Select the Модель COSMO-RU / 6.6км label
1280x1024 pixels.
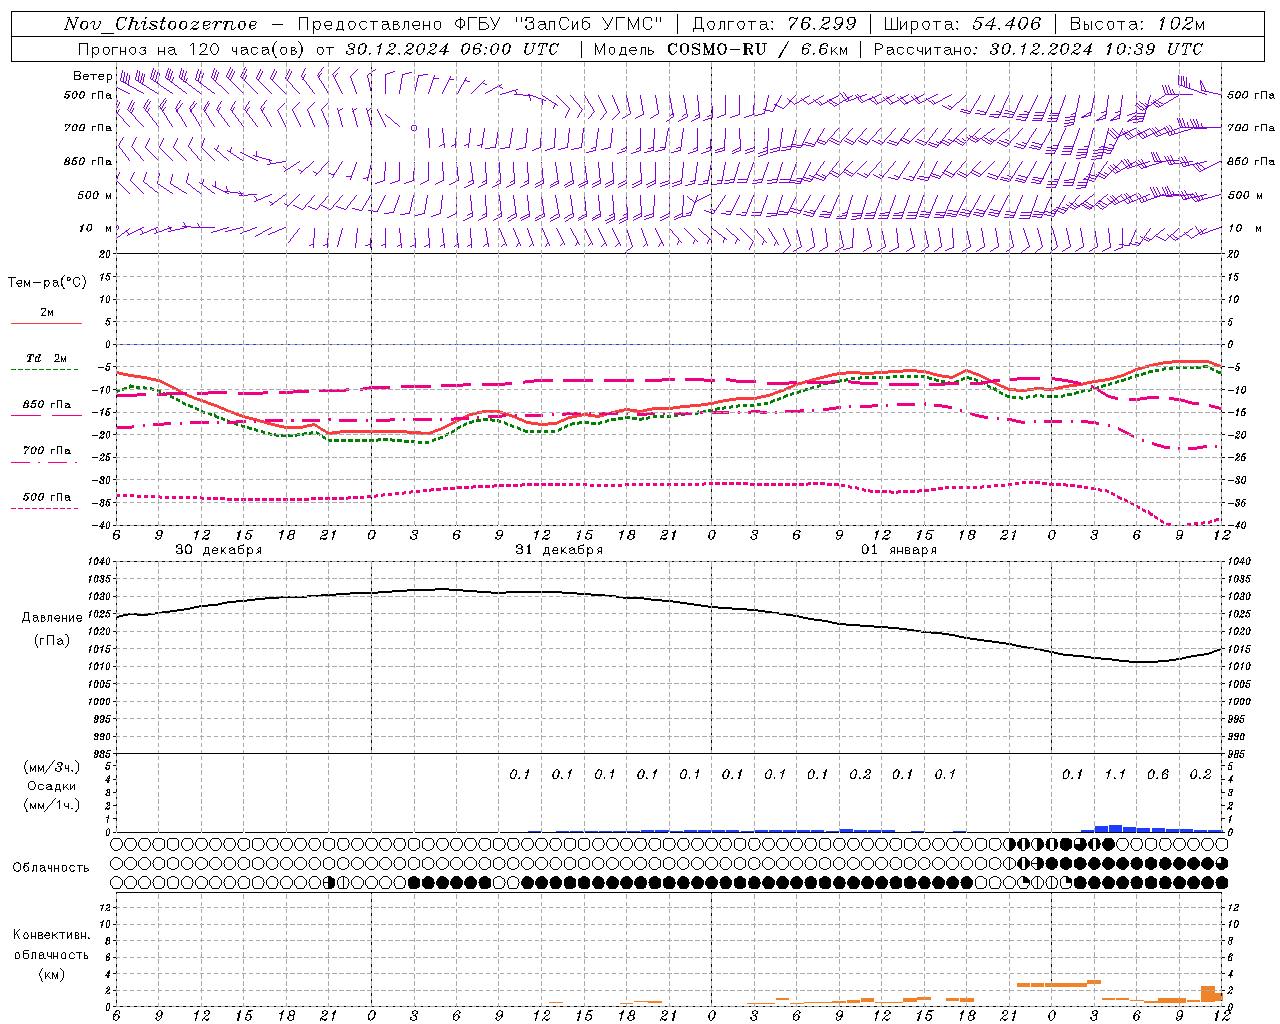point(720,49)
